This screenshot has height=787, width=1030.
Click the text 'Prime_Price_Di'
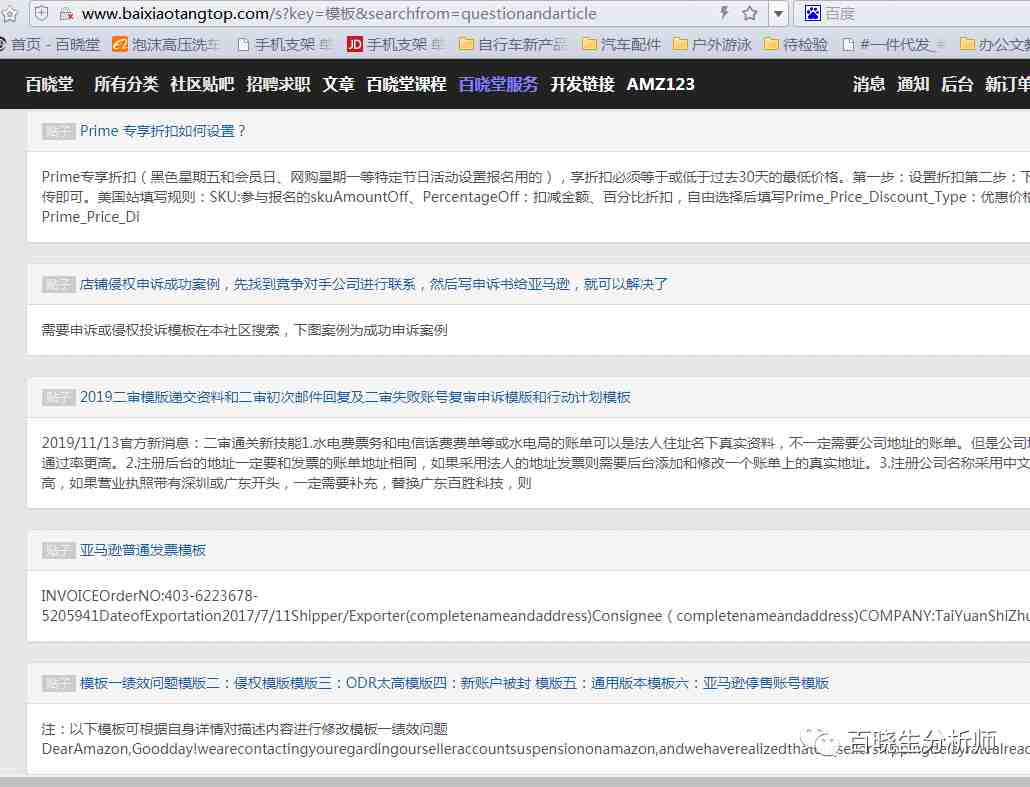pyautogui.click(x=91, y=217)
